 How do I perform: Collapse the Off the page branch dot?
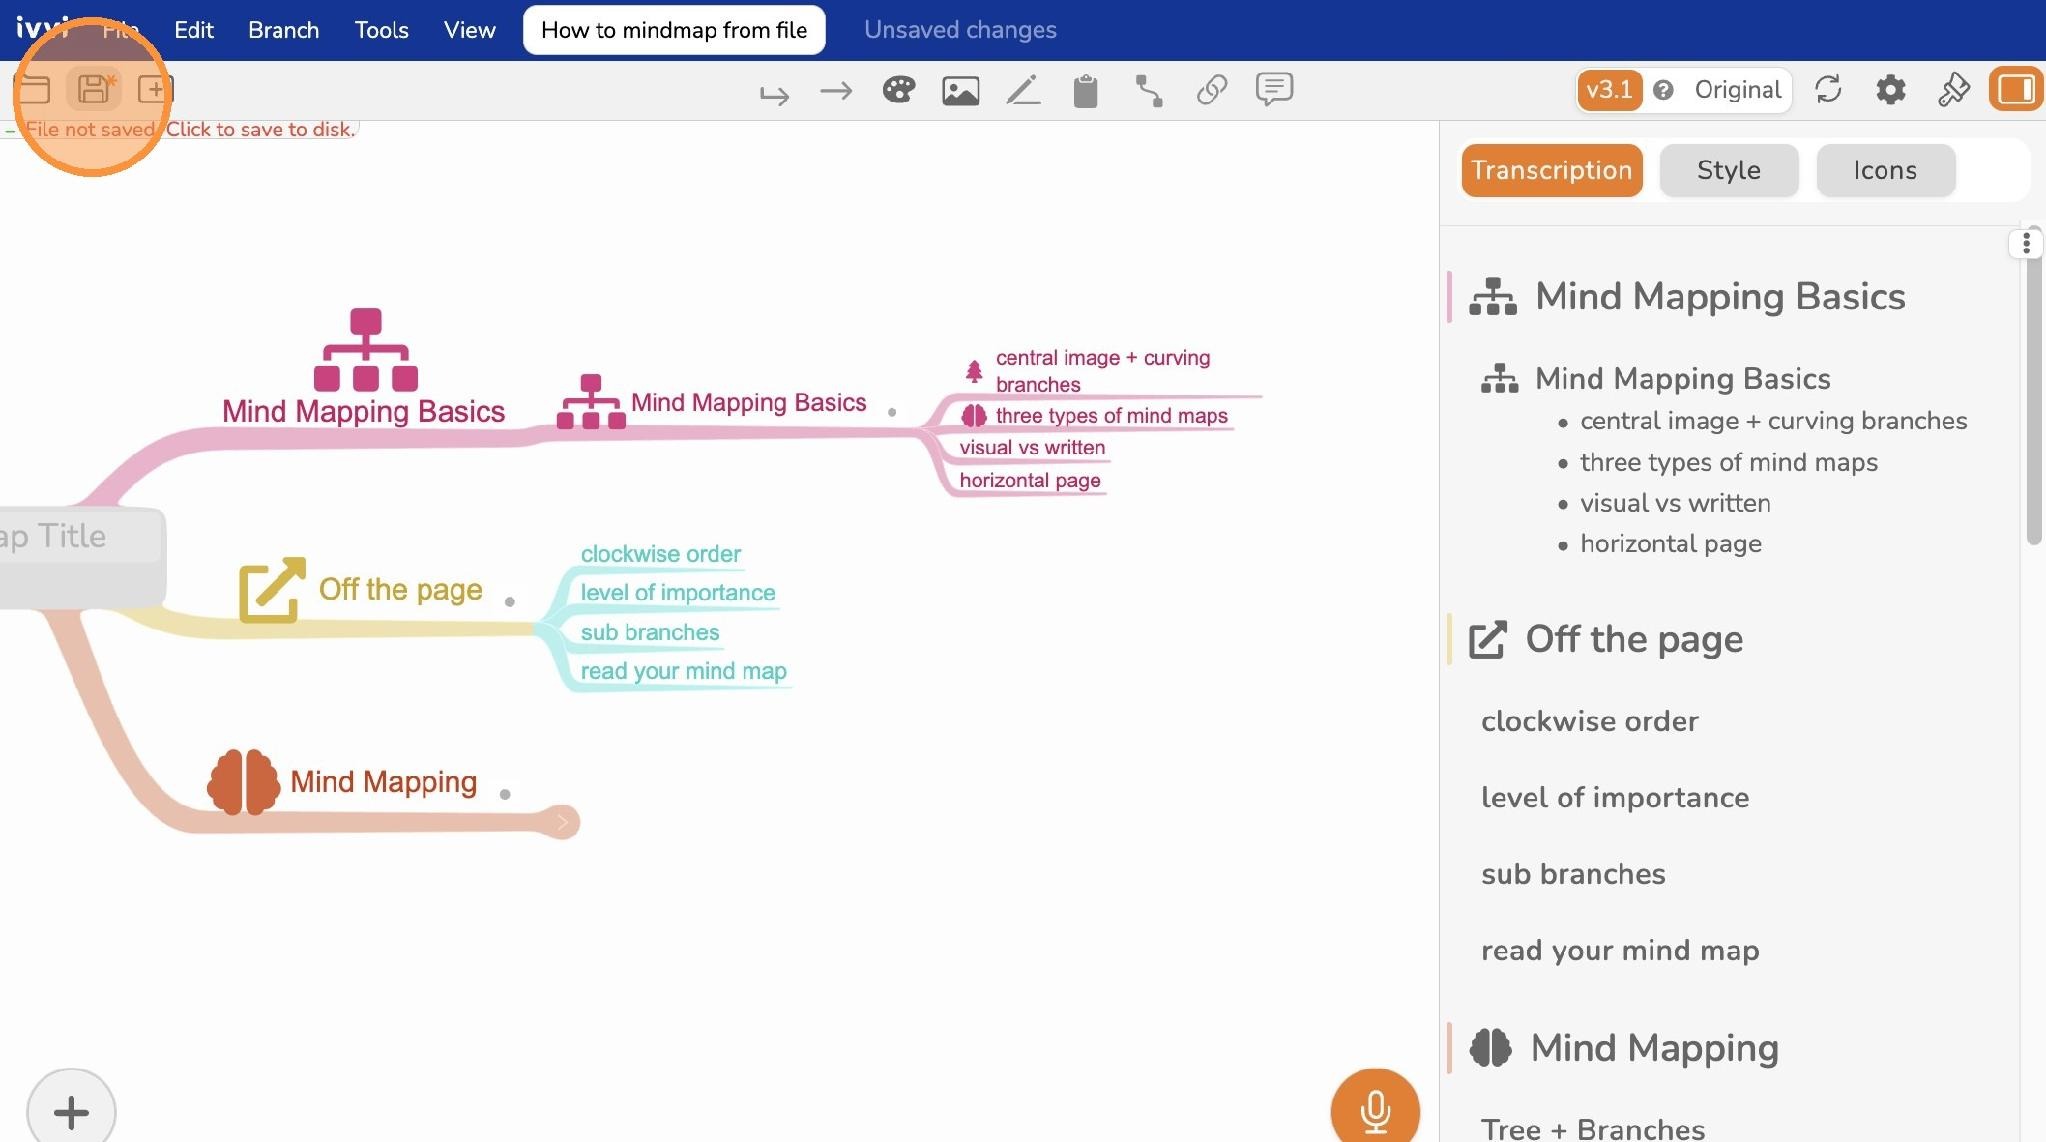pyautogui.click(x=510, y=602)
